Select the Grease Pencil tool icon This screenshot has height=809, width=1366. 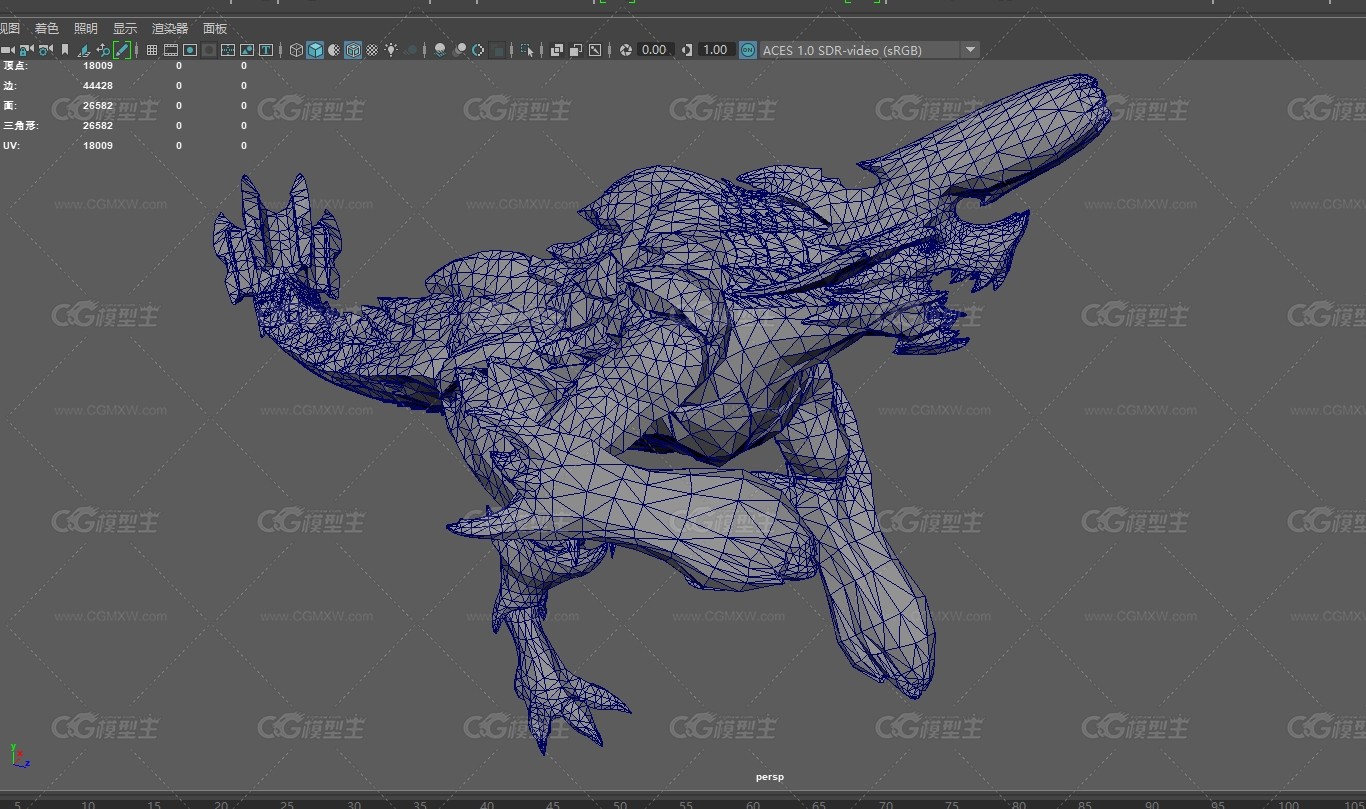click(x=122, y=50)
